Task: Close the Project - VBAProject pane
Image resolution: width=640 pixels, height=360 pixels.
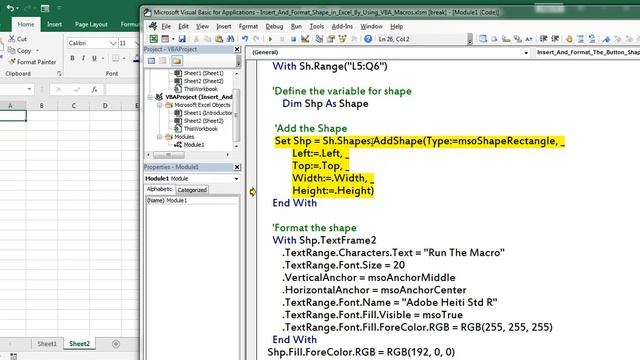Action: (x=237, y=49)
